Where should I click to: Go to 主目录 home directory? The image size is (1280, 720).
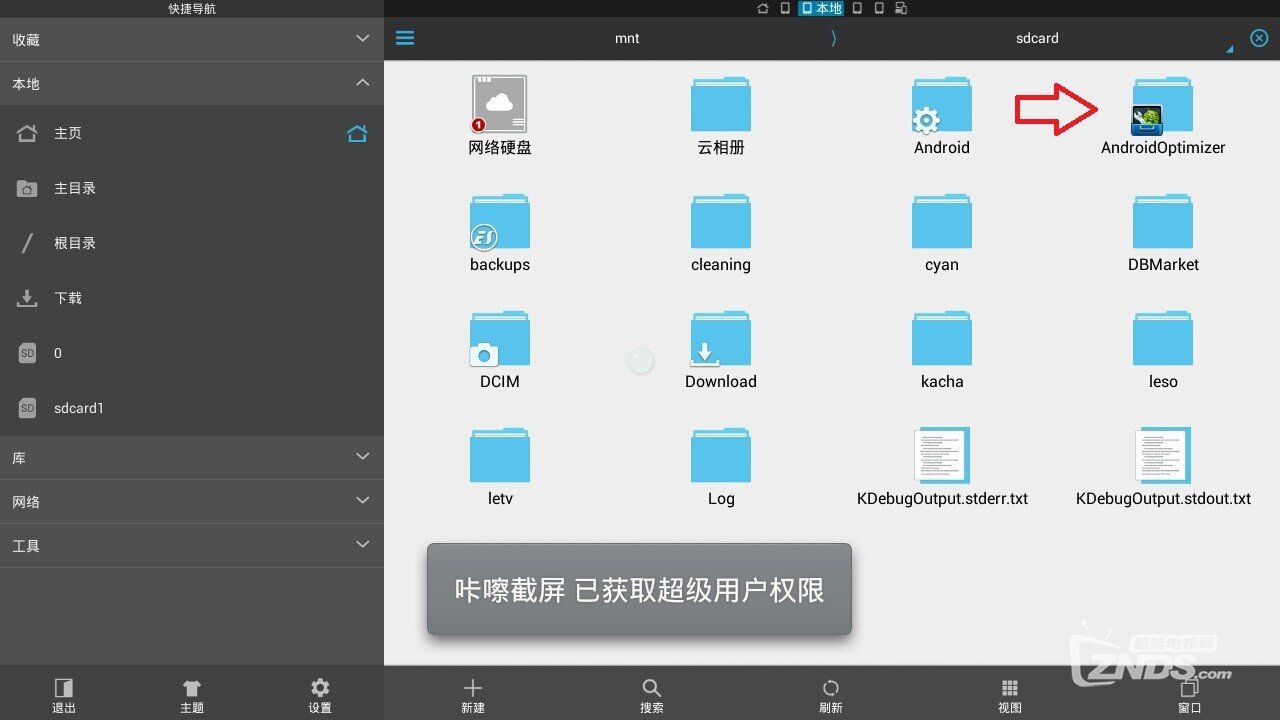coord(192,188)
